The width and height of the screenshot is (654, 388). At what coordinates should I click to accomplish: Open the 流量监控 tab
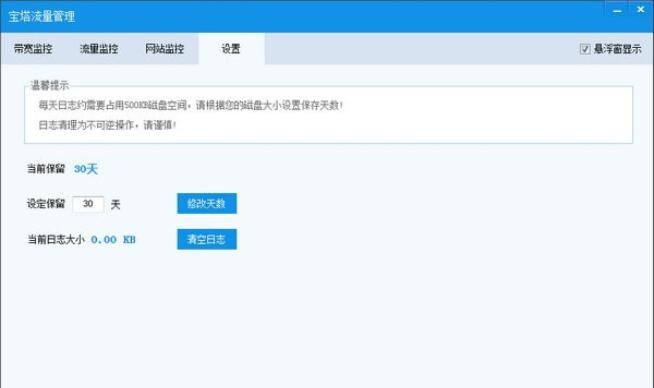point(99,49)
